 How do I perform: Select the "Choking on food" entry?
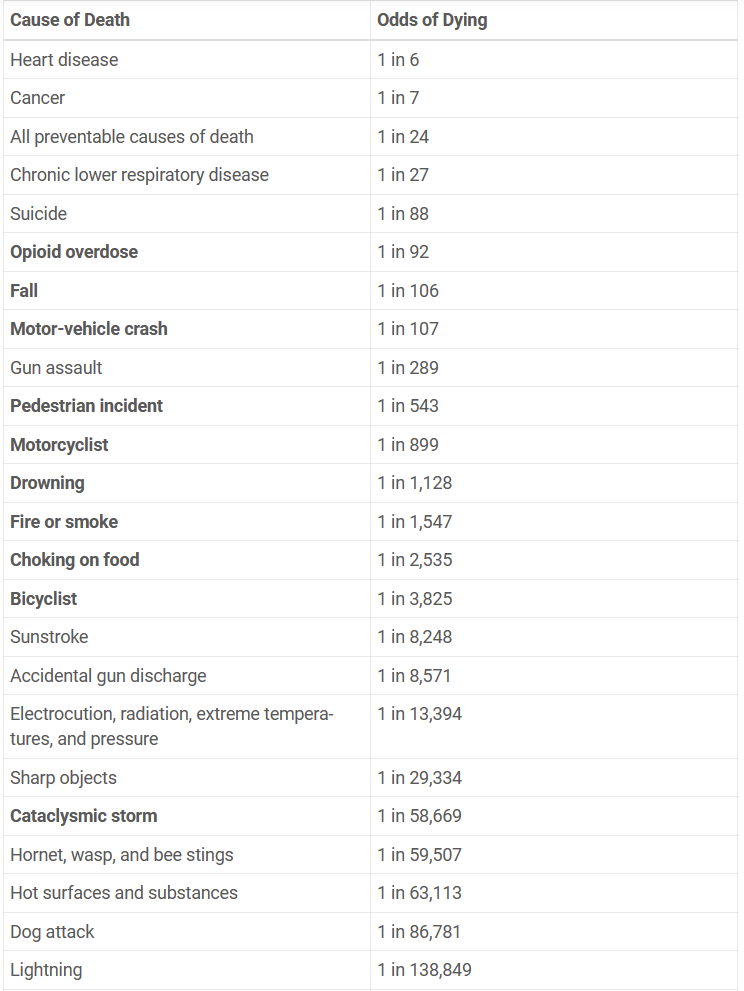click(75, 560)
